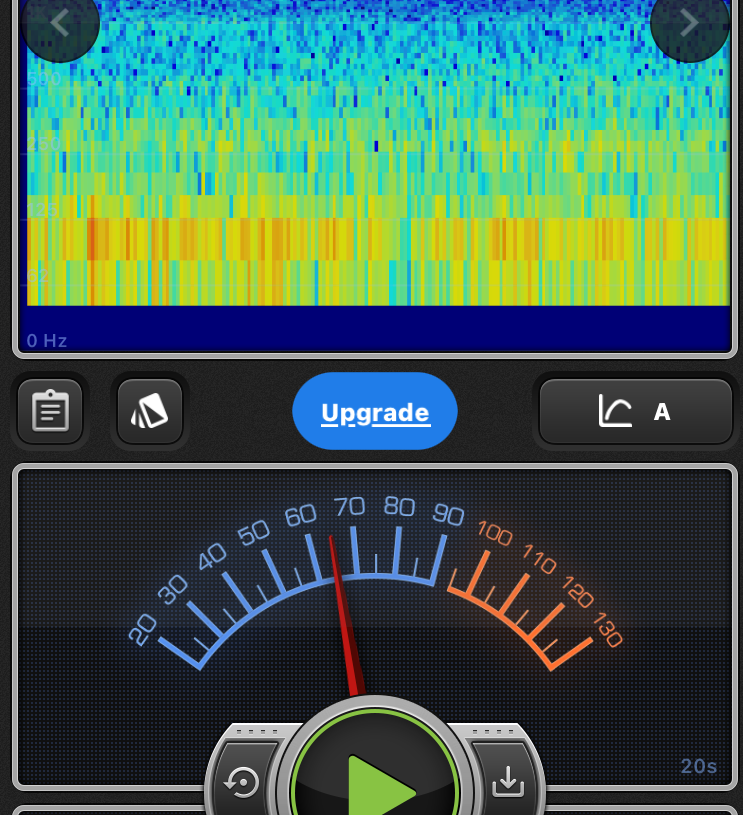Screen dimensions: 743x815
Task: Click the red needle on the gauge
Action: (x=343, y=612)
